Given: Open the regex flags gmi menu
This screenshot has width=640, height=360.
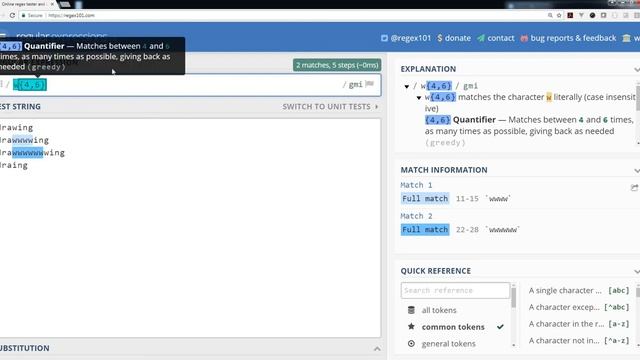Looking at the screenshot, I should [x=356, y=84].
